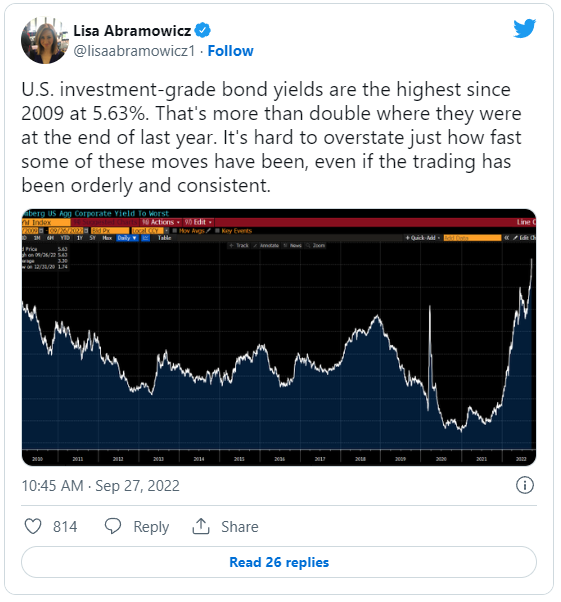Click the reply speech bubble icon

pos(113,526)
